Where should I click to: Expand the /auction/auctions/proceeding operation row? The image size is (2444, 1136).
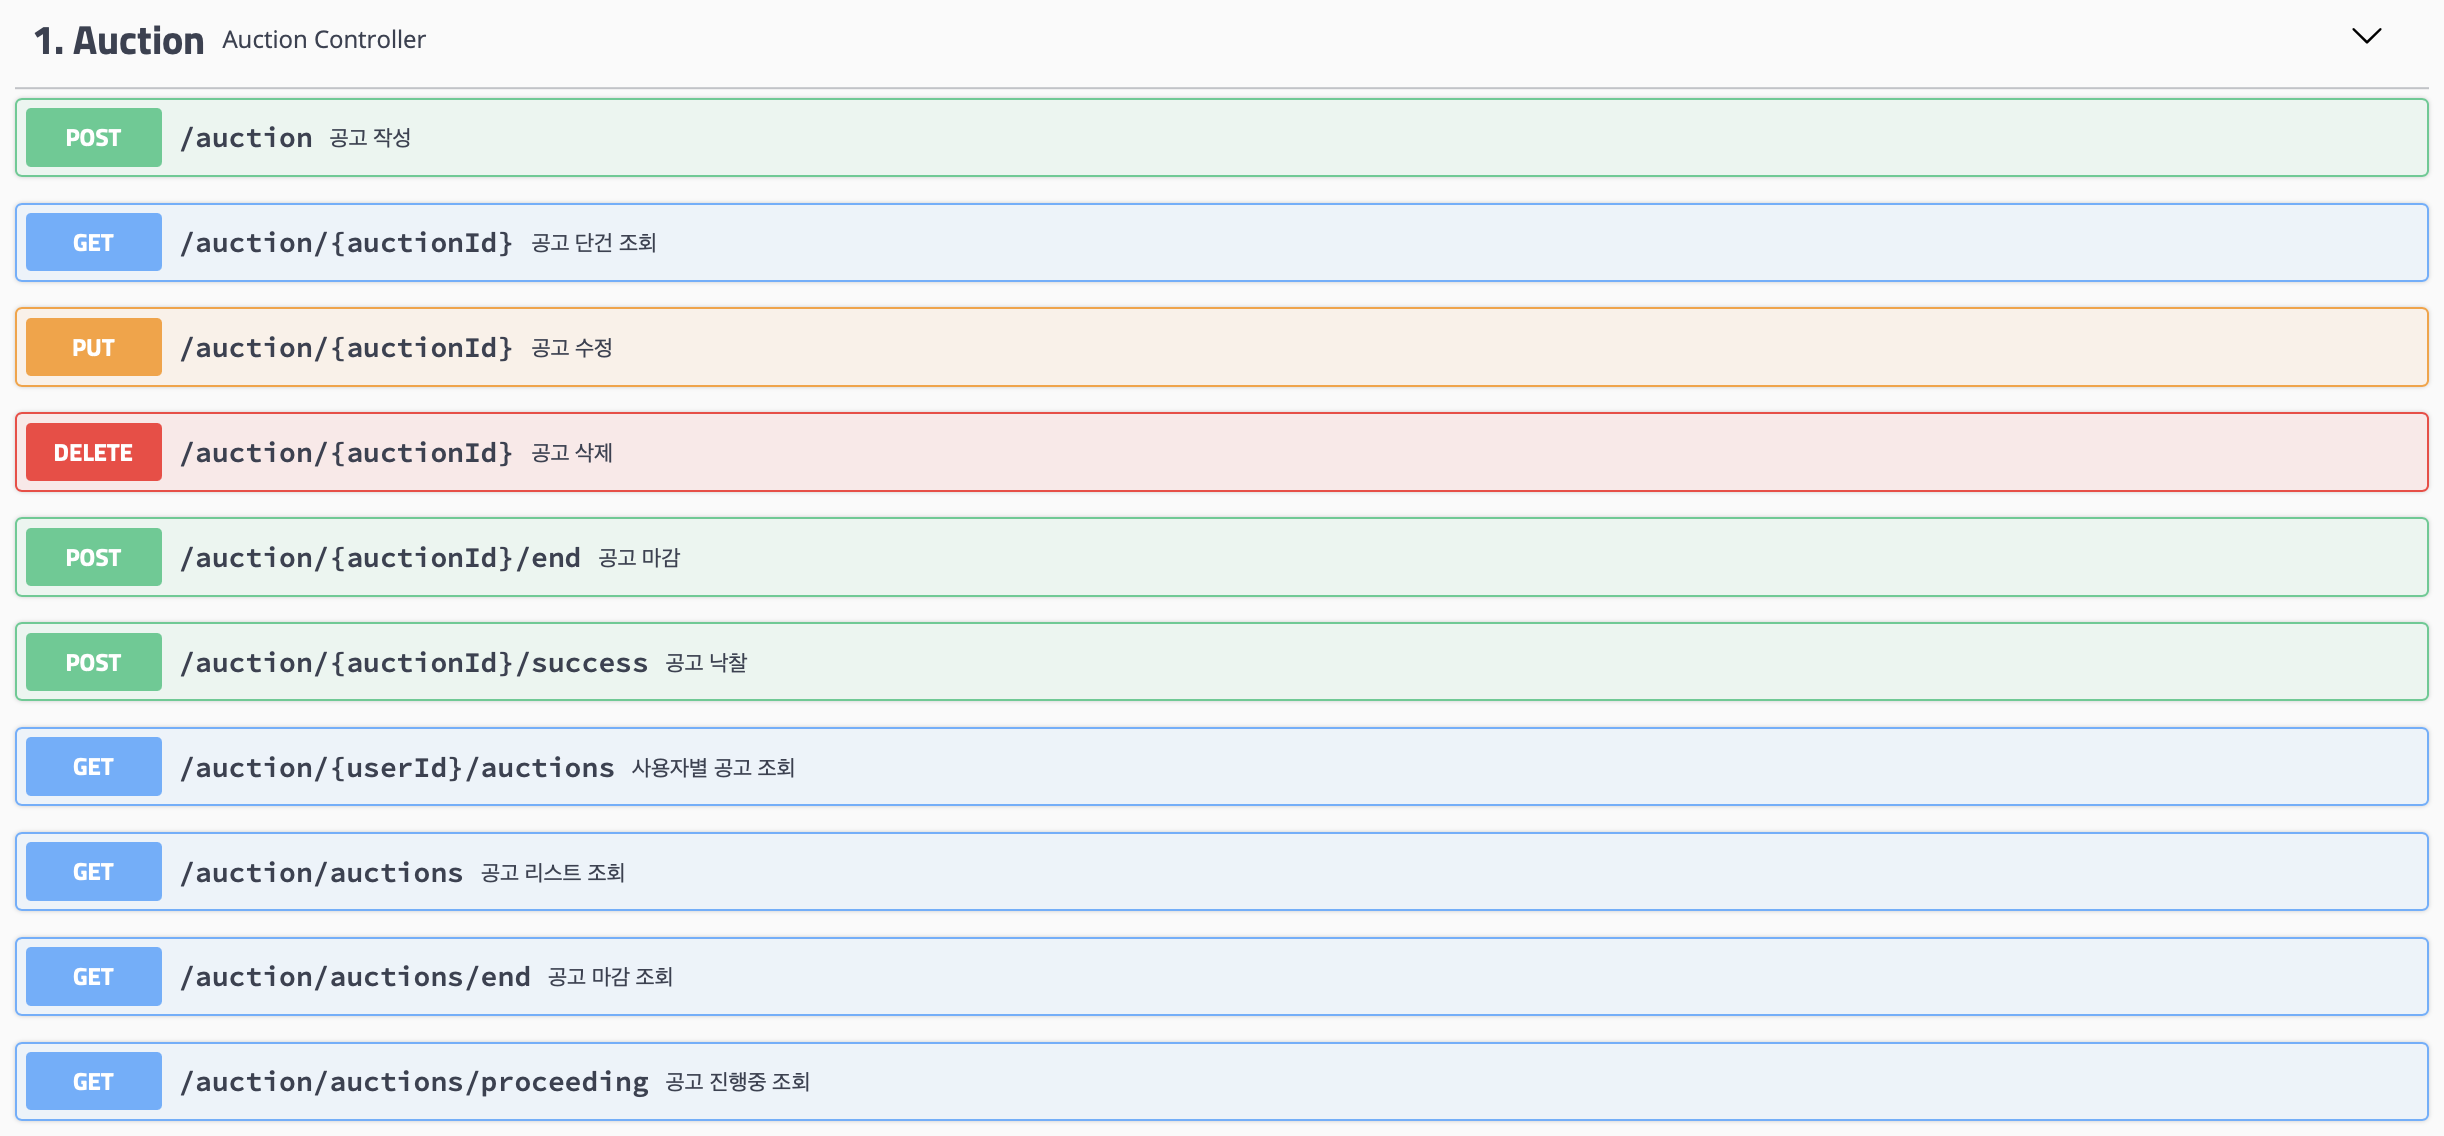point(1300,1082)
